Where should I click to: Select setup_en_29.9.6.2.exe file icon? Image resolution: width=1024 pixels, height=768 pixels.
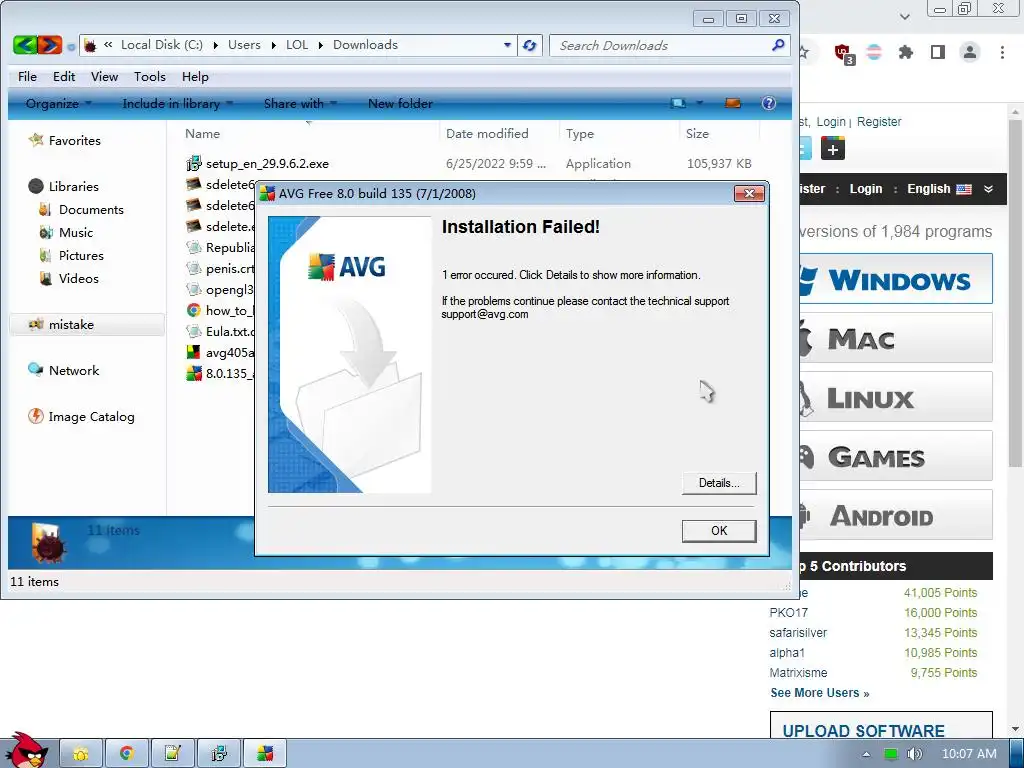[193, 163]
